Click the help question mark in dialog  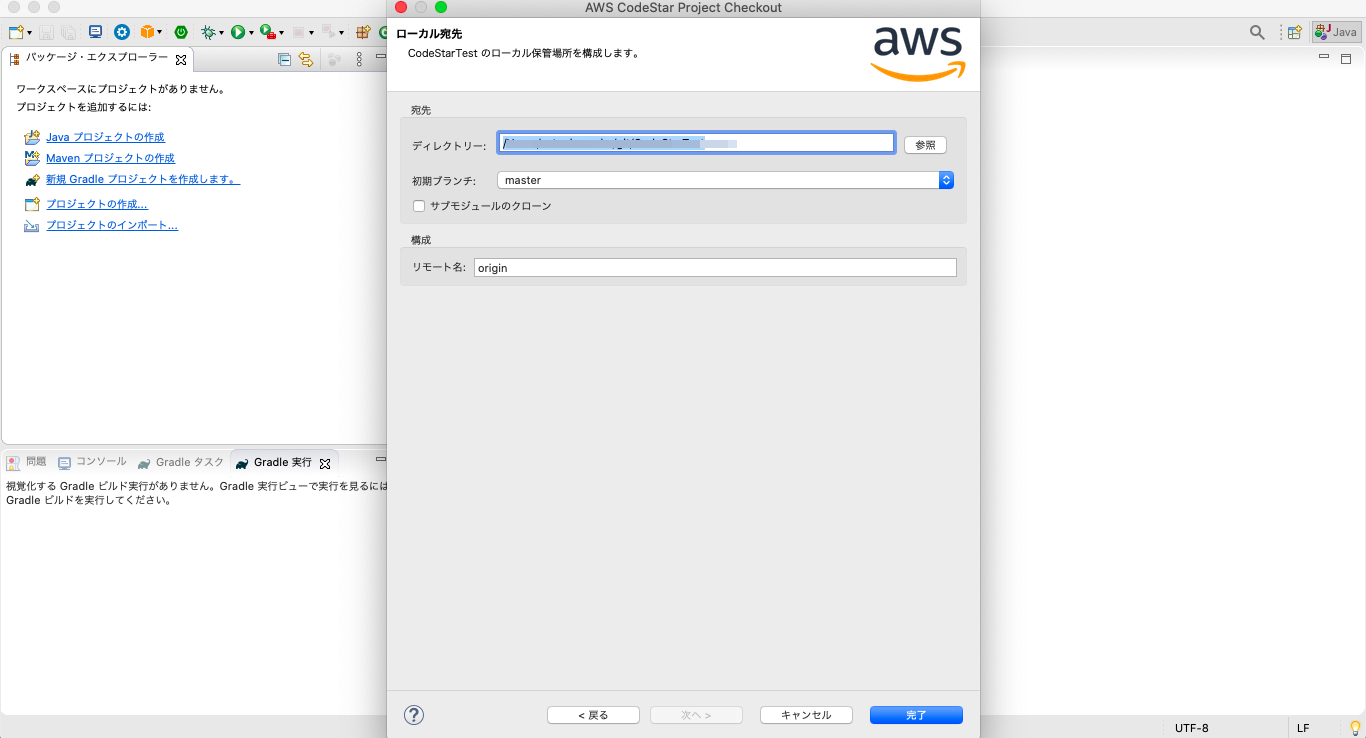pyautogui.click(x=414, y=715)
